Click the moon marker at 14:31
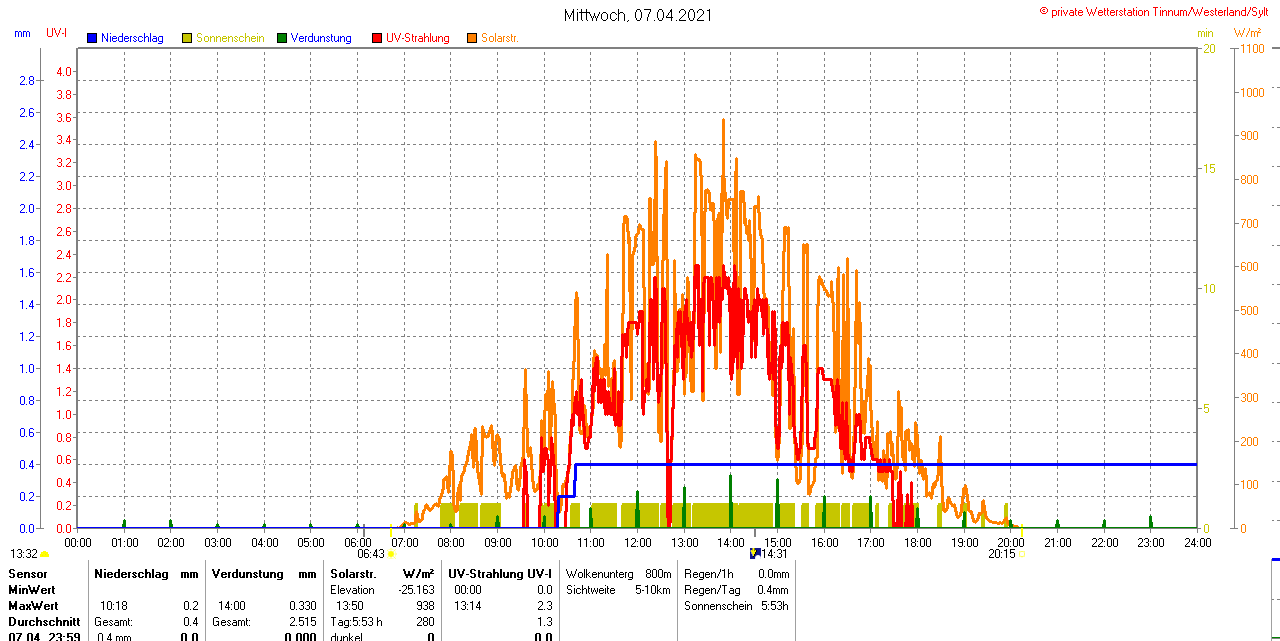The image size is (1280, 641). [x=754, y=553]
